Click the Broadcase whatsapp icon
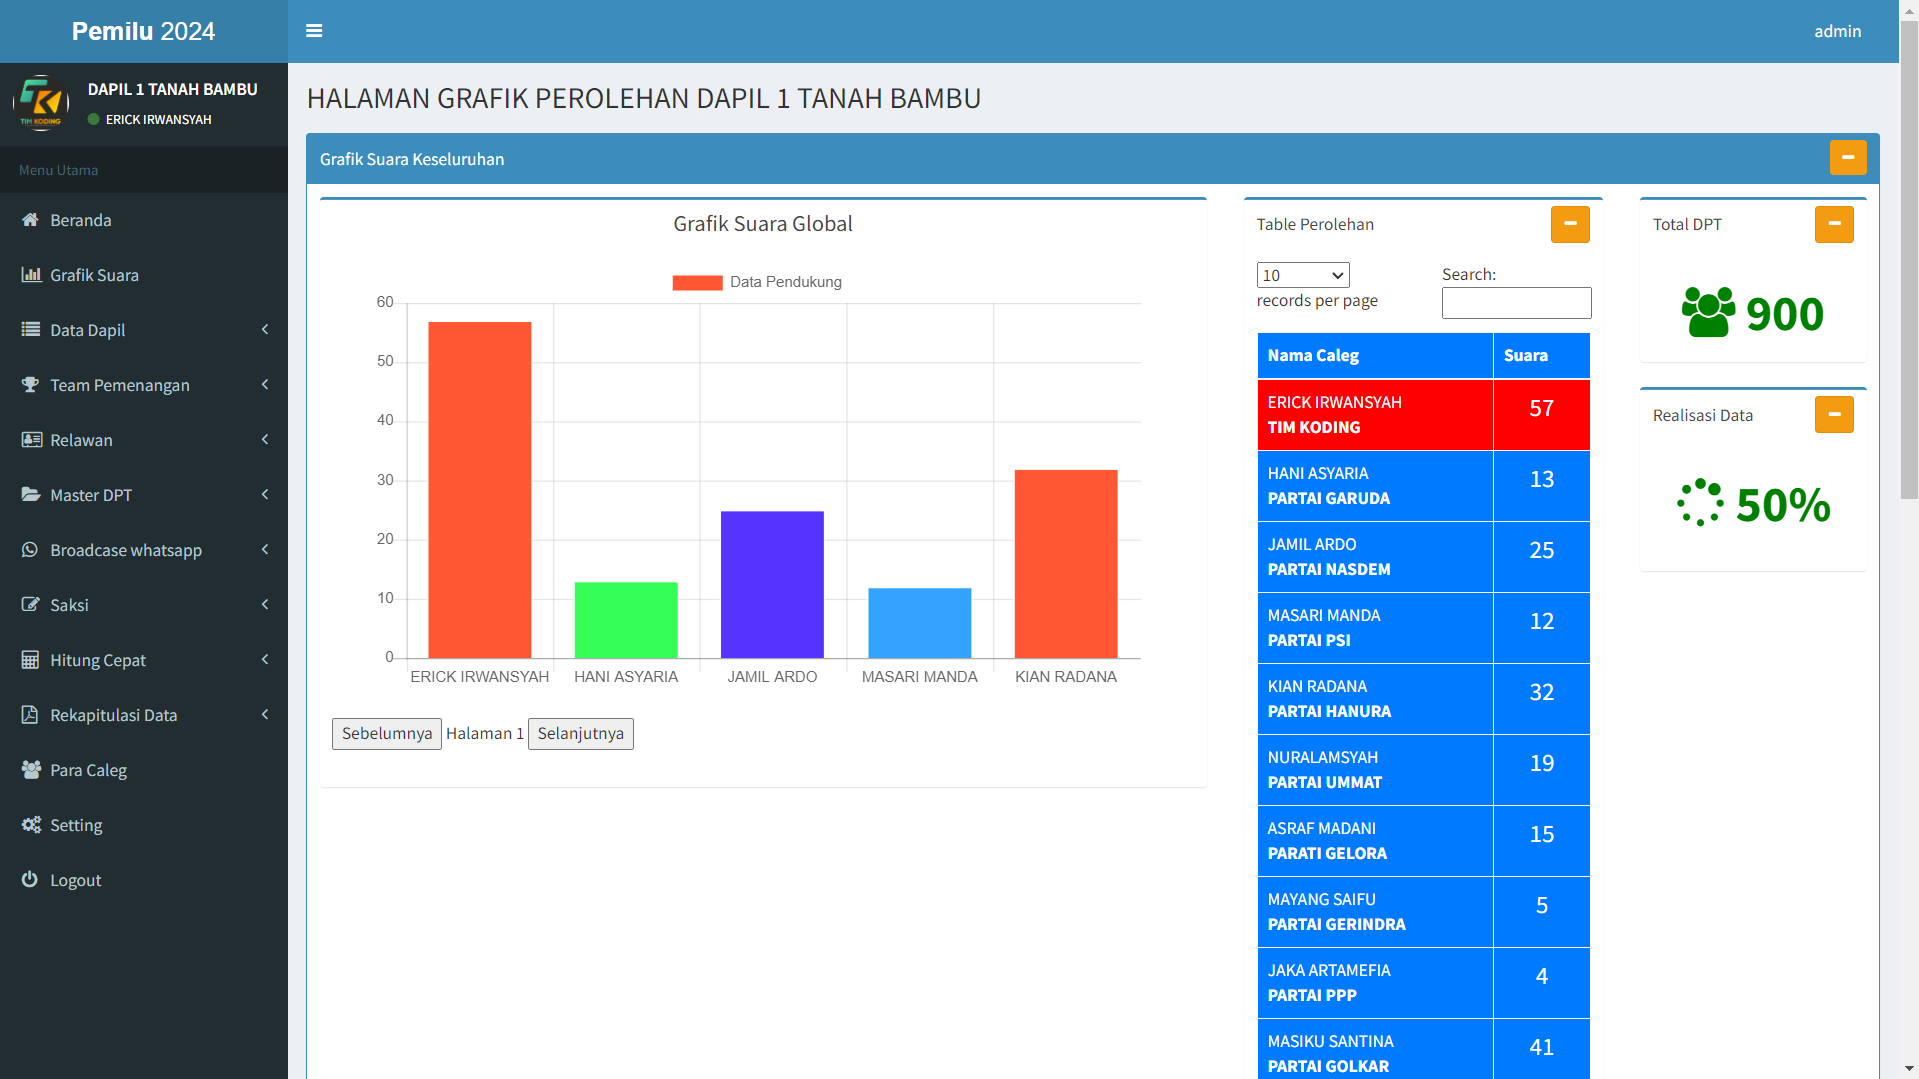 point(31,550)
